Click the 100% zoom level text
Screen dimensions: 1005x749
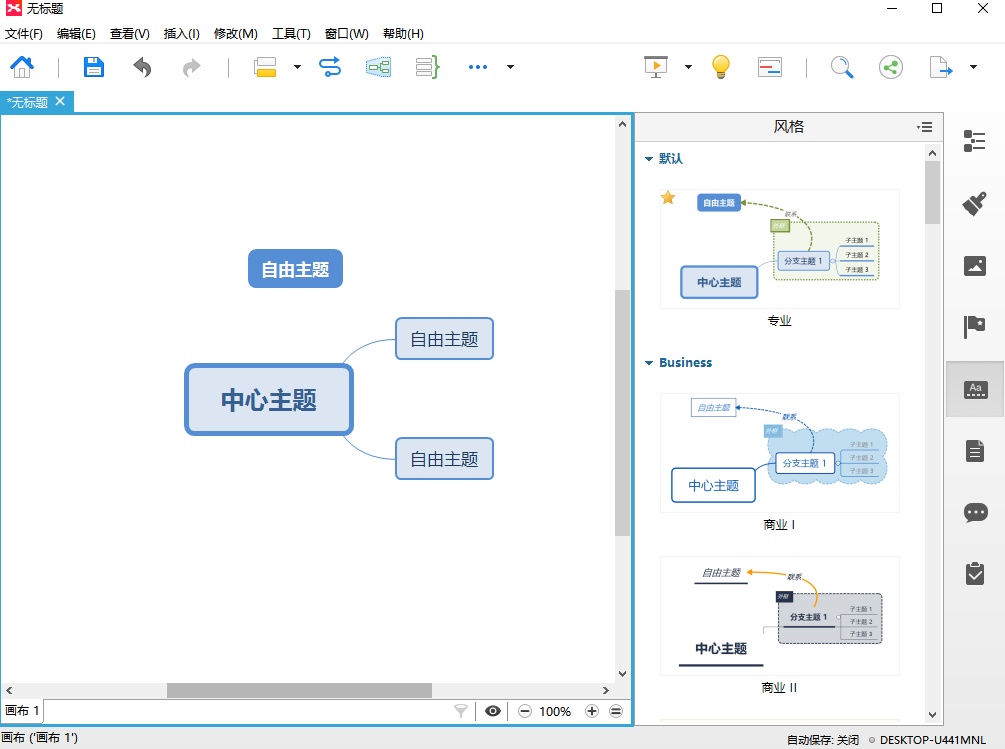pos(555,711)
